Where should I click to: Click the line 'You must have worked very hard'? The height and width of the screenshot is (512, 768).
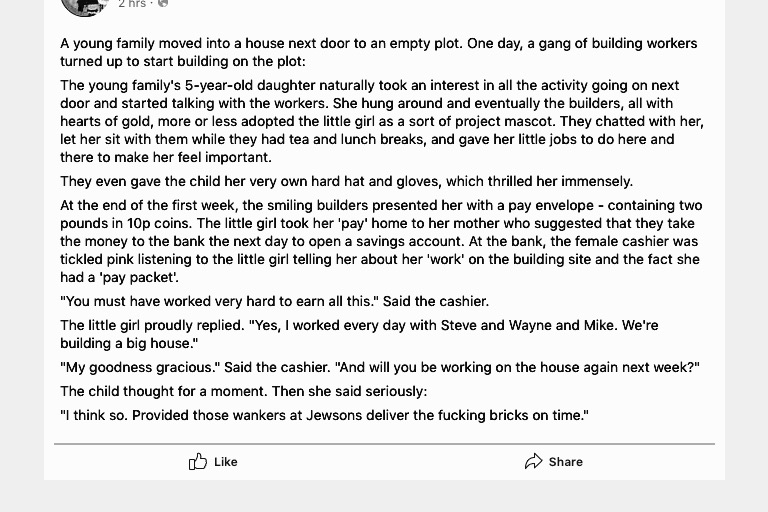click(x=274, y=301)
